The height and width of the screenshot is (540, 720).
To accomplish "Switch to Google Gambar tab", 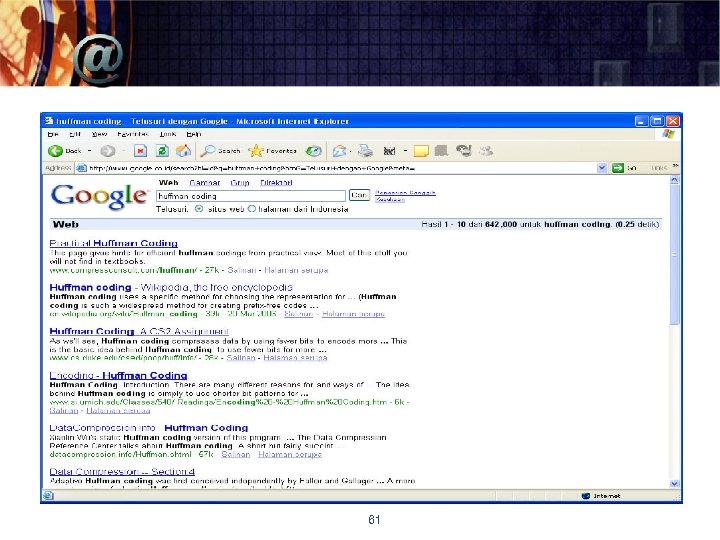I will [x=205, y=183].
